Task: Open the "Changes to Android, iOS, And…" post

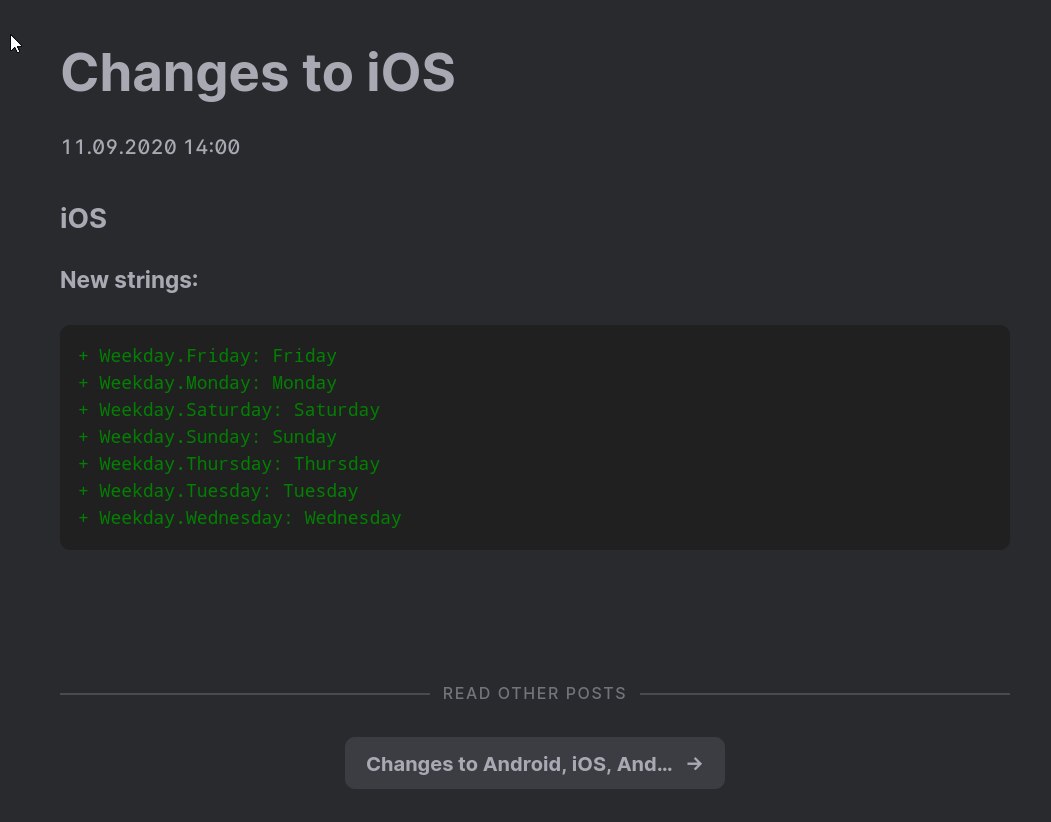Action: 518,764
